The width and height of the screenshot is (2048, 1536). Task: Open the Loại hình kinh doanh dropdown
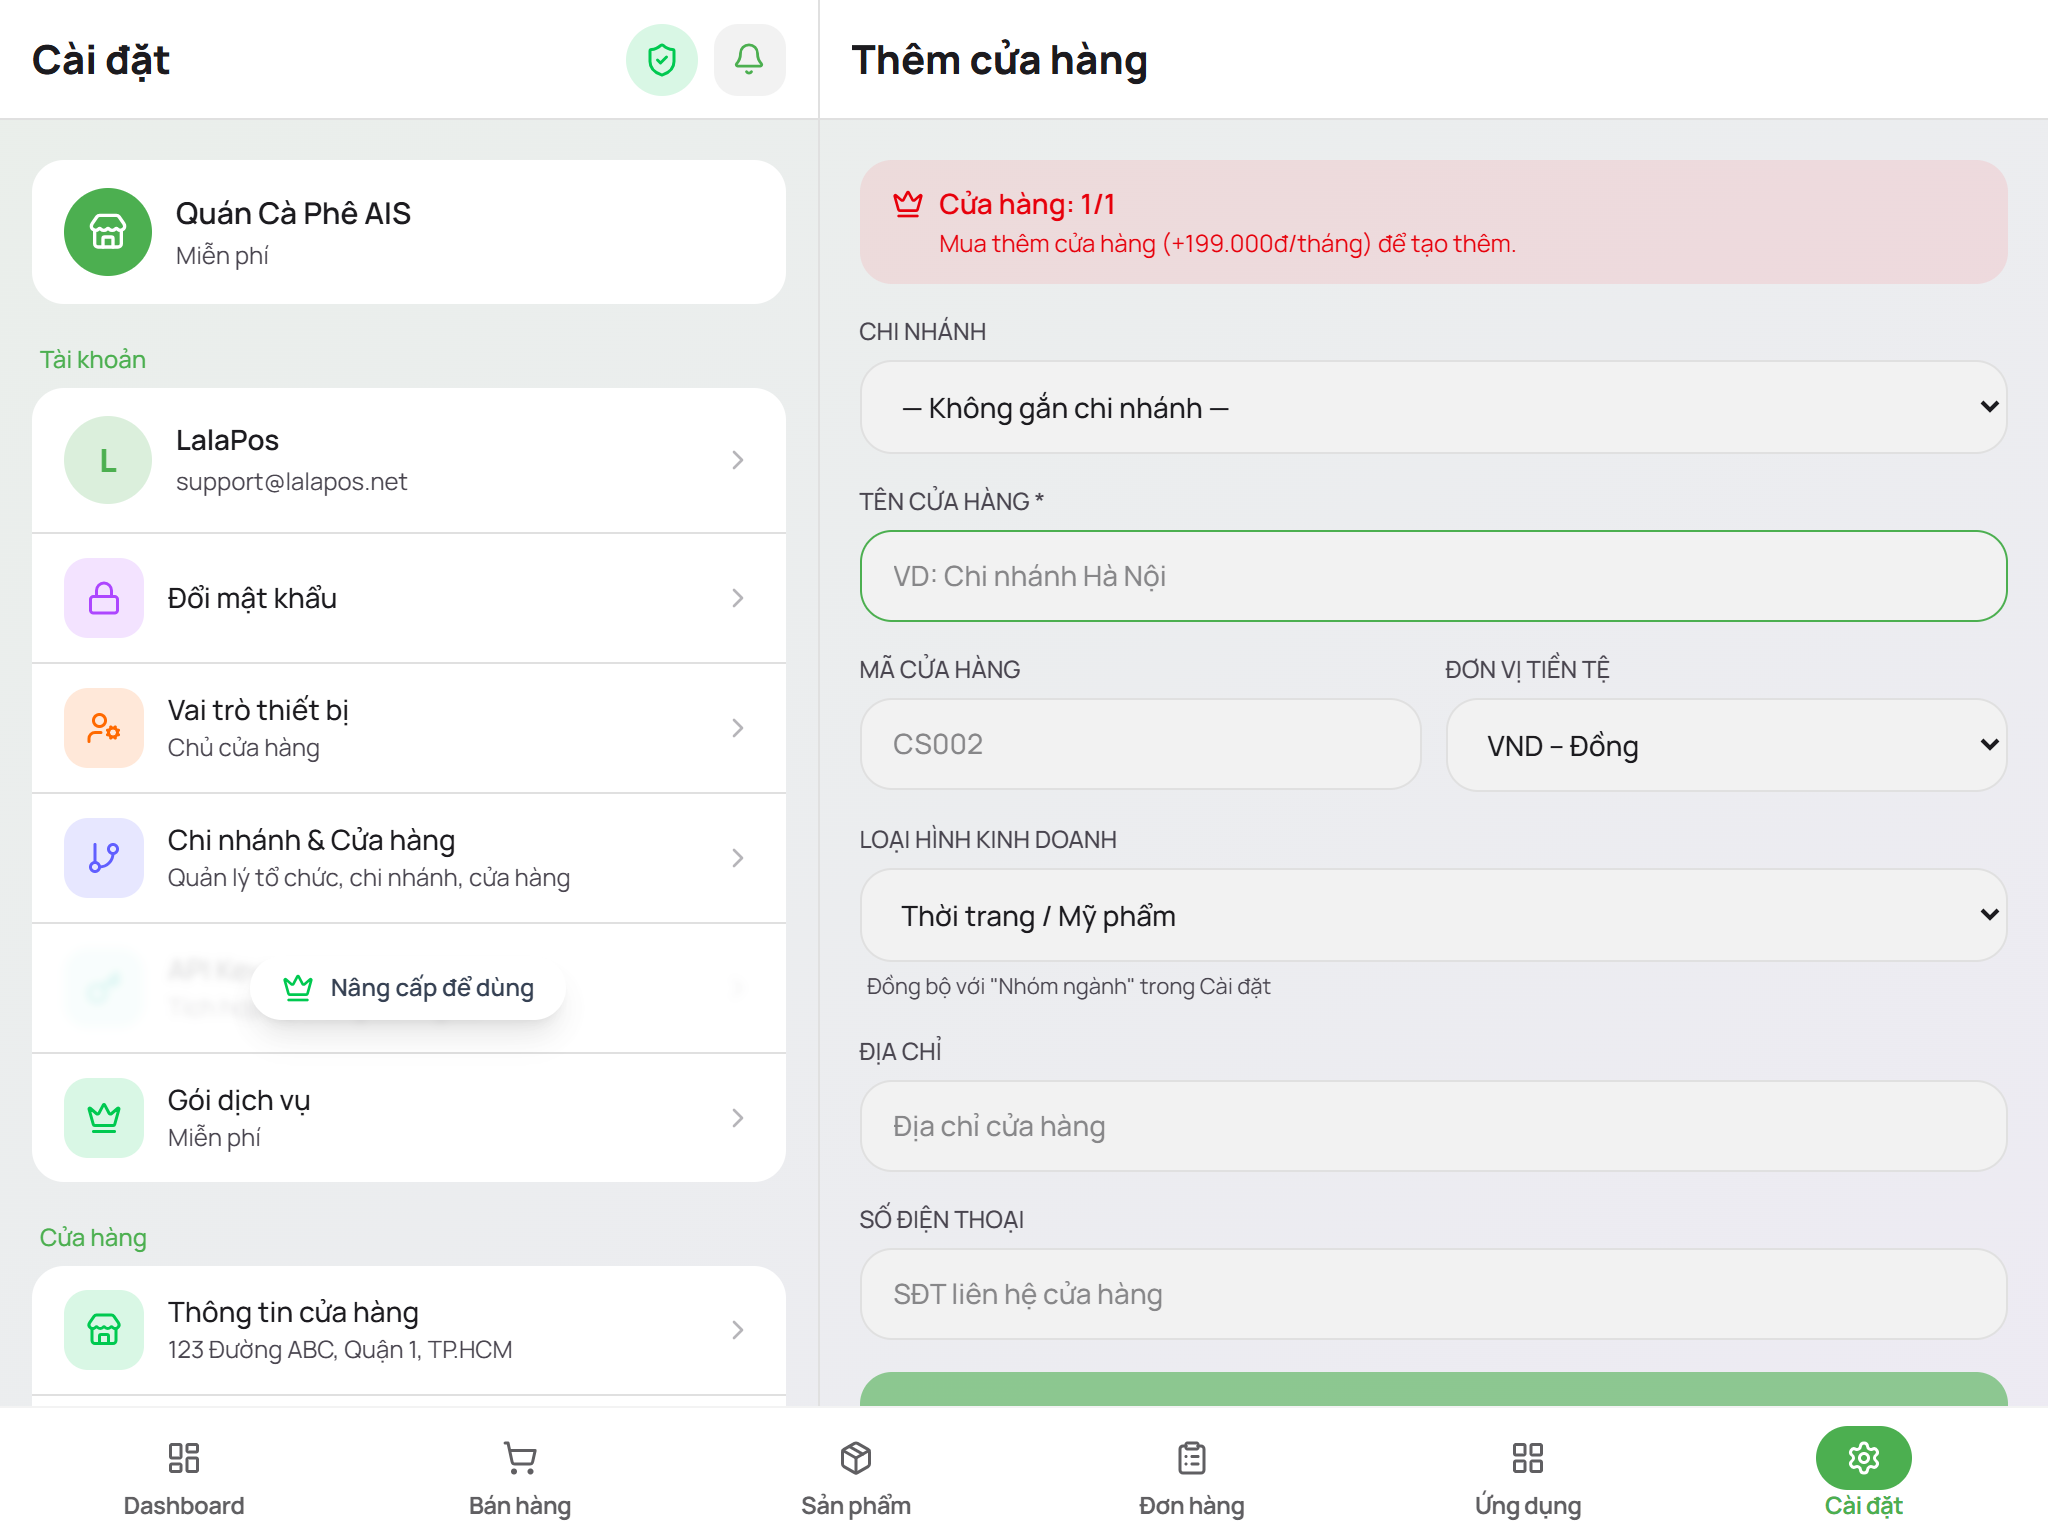(x=1433, y=915)
